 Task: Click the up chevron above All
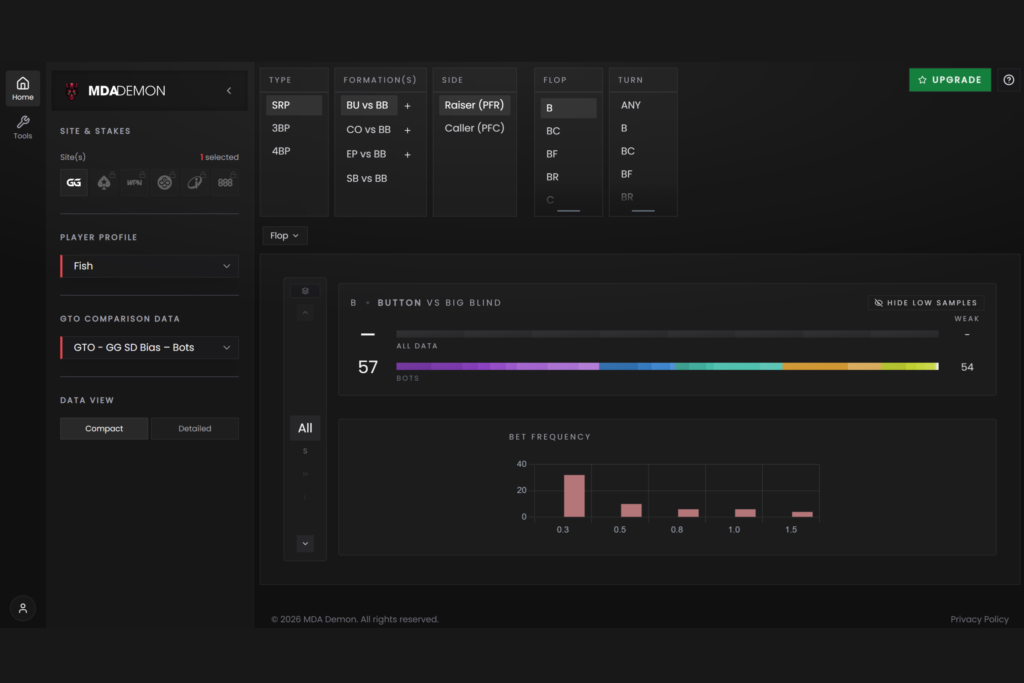pos(305,313)
